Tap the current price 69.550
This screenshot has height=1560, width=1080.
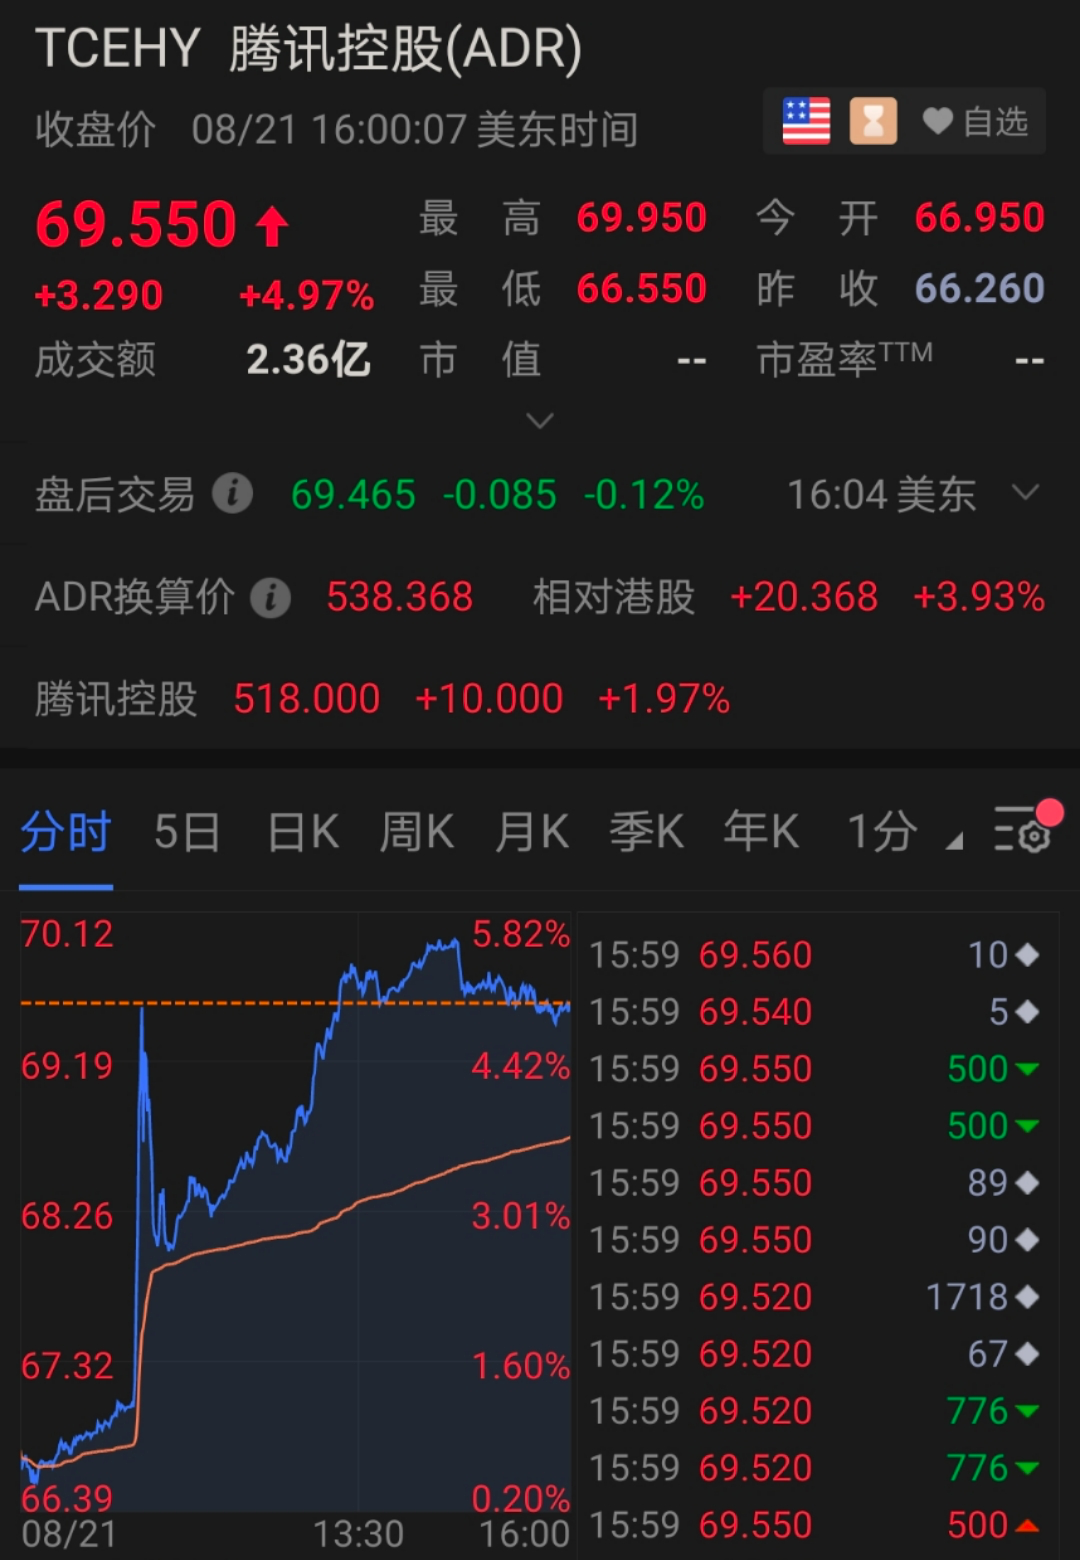coord(136,224)
